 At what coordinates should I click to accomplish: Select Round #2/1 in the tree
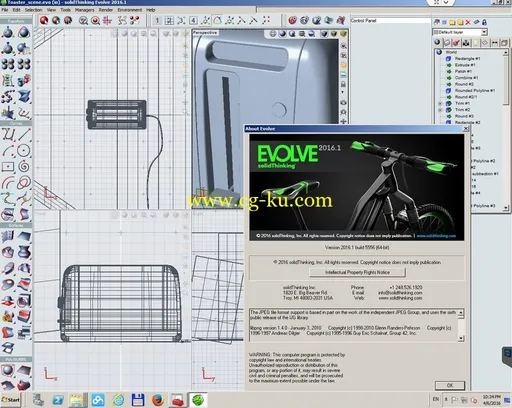click(x=466, y=97)
